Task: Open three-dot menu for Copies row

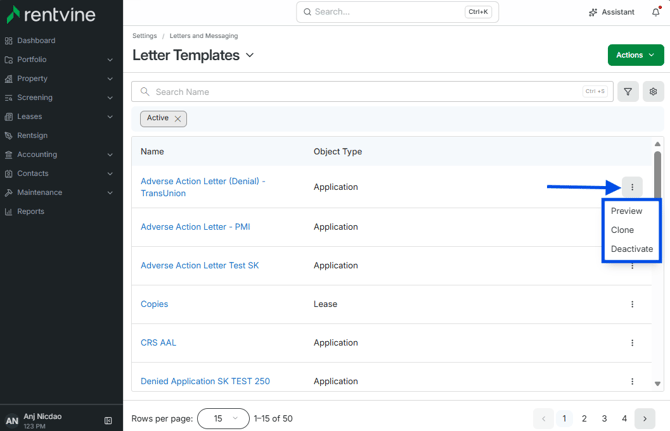Action: tap(632, 304)
